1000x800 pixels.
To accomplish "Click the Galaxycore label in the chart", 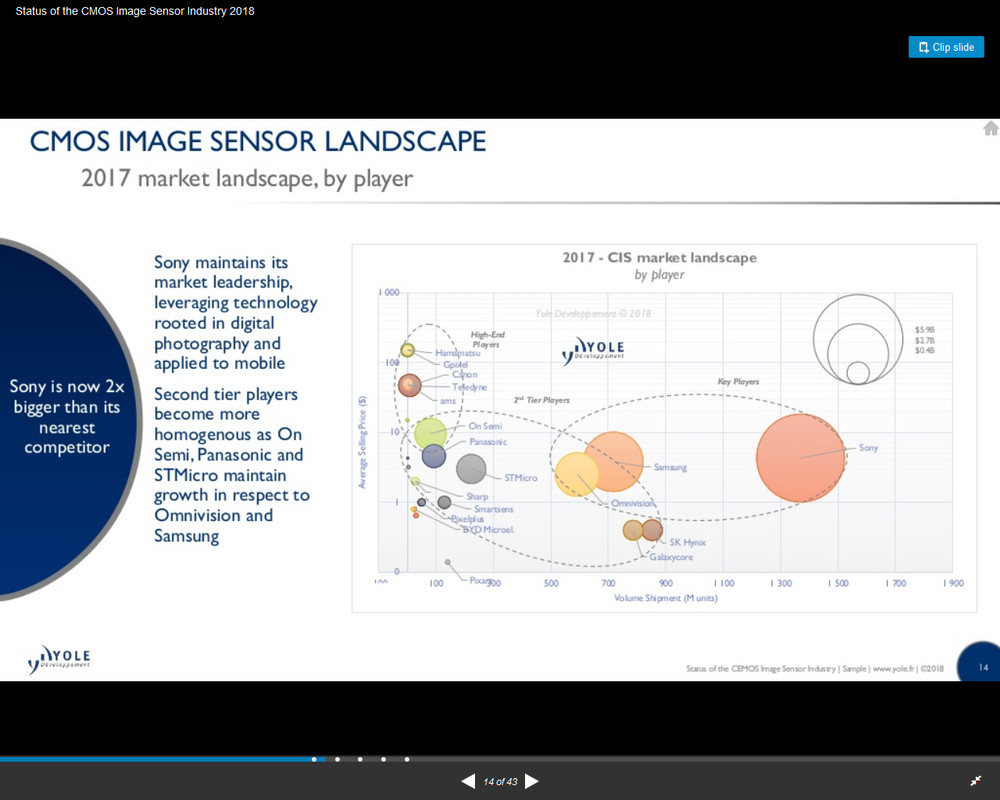I will (671, 557).
